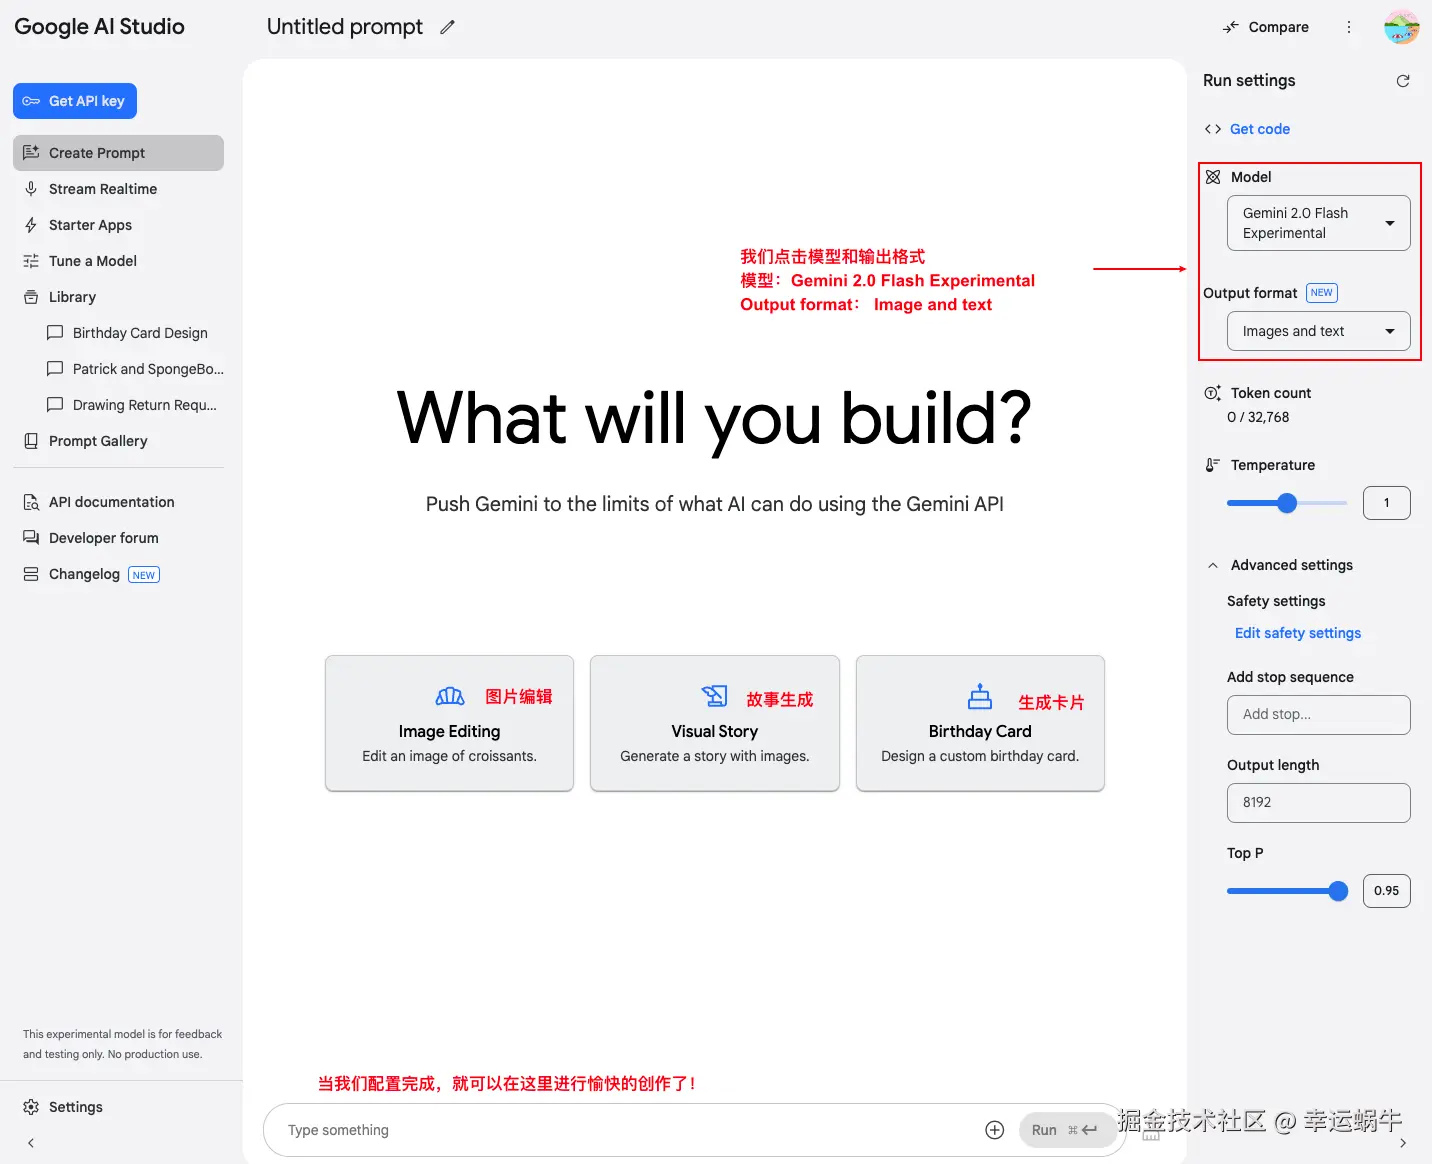Click the Edit safety settings link
Image resolution: width=1432 pixels, height=1164 pixels.
pos(1298,633)
